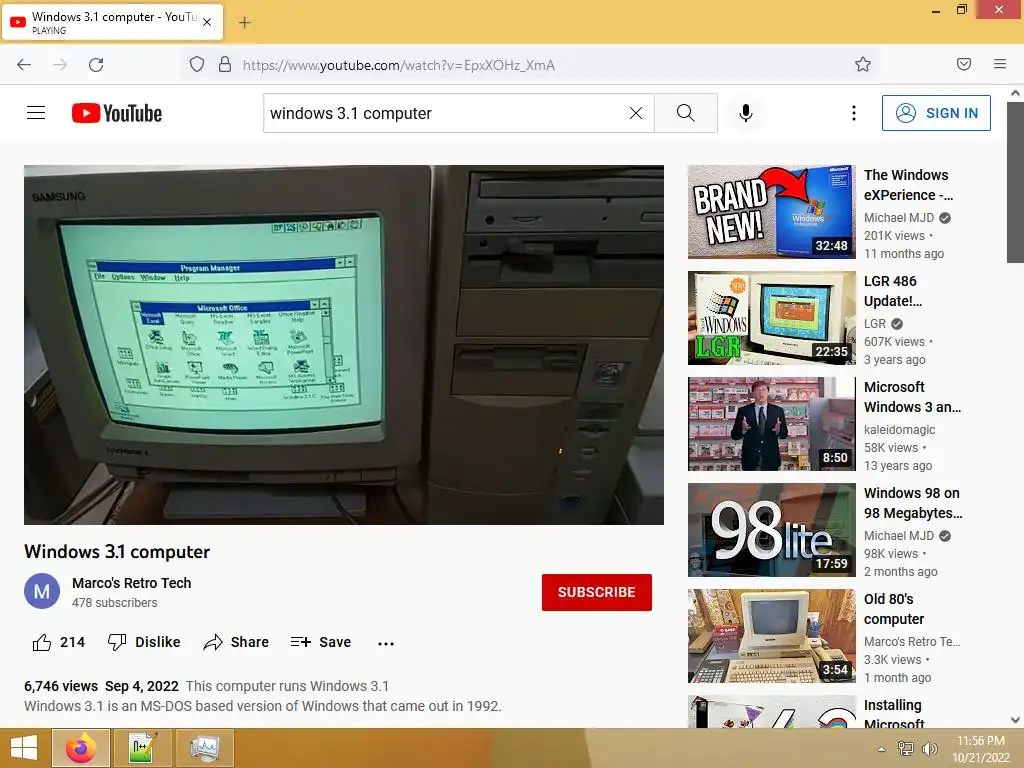Reload the page with the refresh icon

point(96,65)
